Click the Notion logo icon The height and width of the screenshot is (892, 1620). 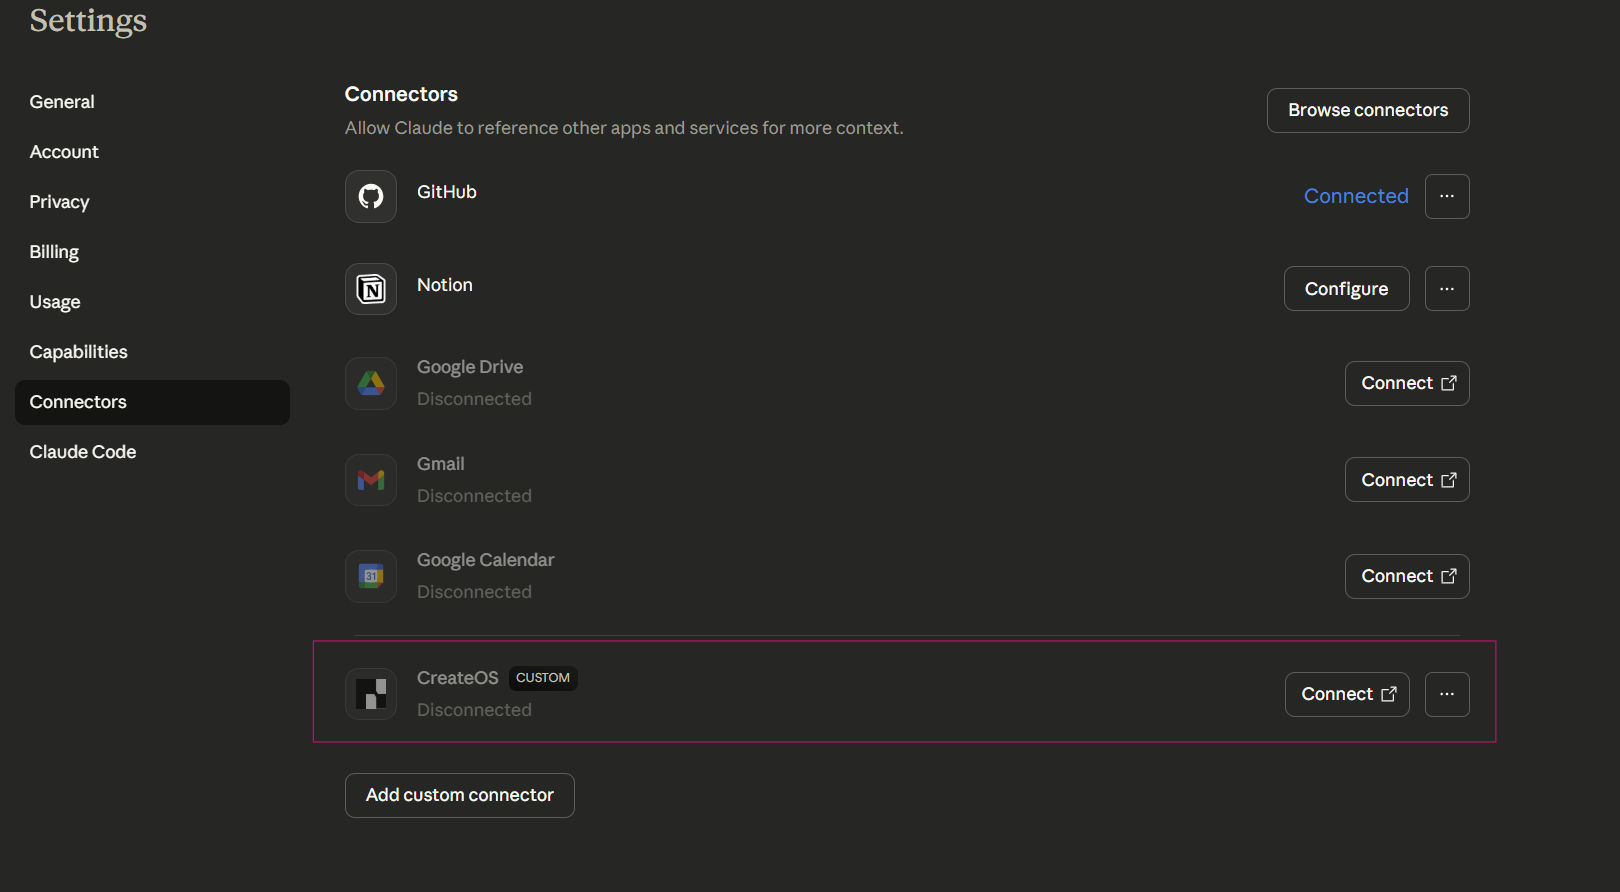[x=371, y=289]
